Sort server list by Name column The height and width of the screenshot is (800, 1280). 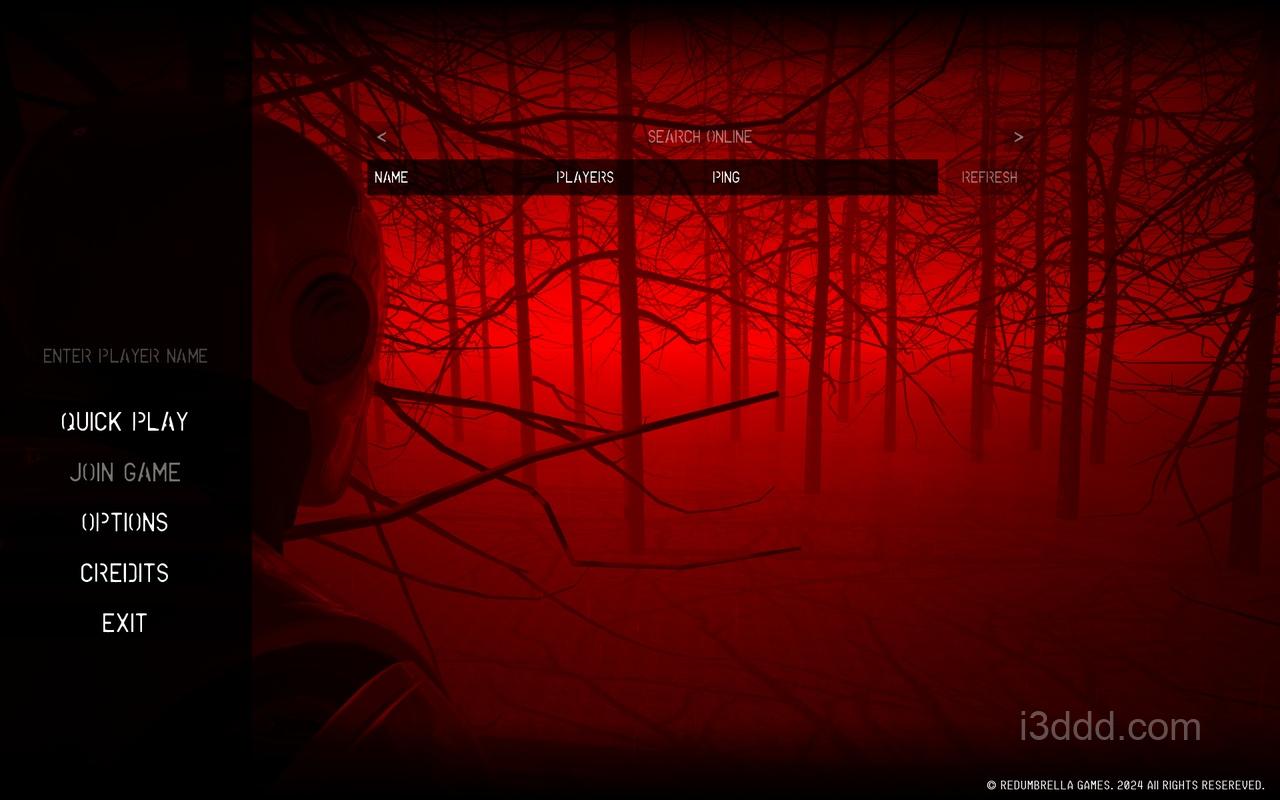tap(391, 177)
